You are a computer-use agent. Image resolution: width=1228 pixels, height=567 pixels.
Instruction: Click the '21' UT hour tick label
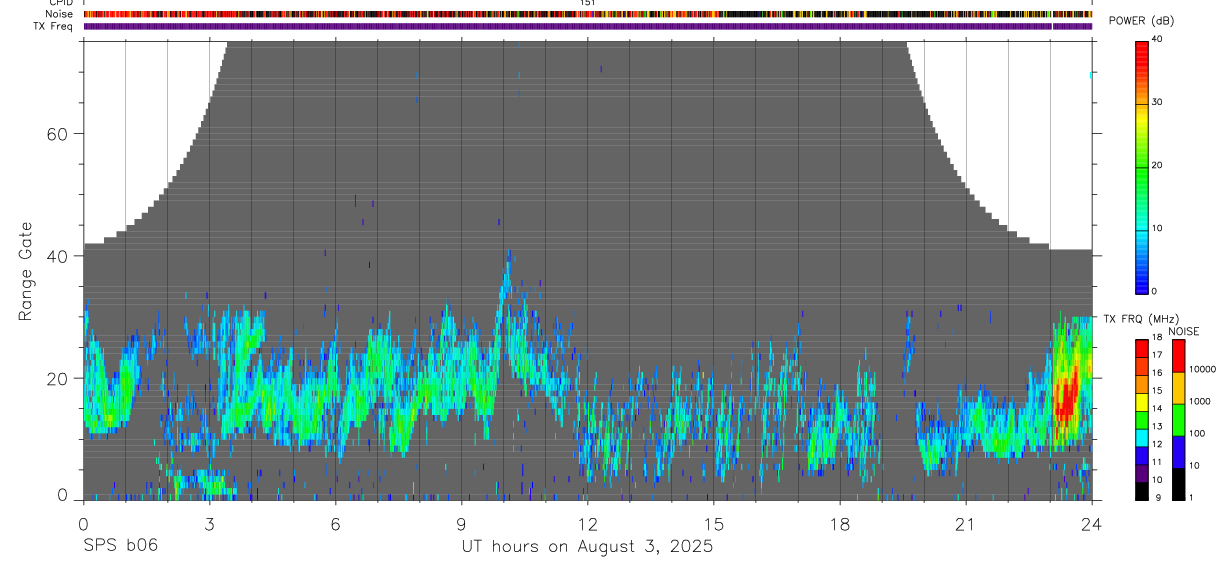click(965, 524)
